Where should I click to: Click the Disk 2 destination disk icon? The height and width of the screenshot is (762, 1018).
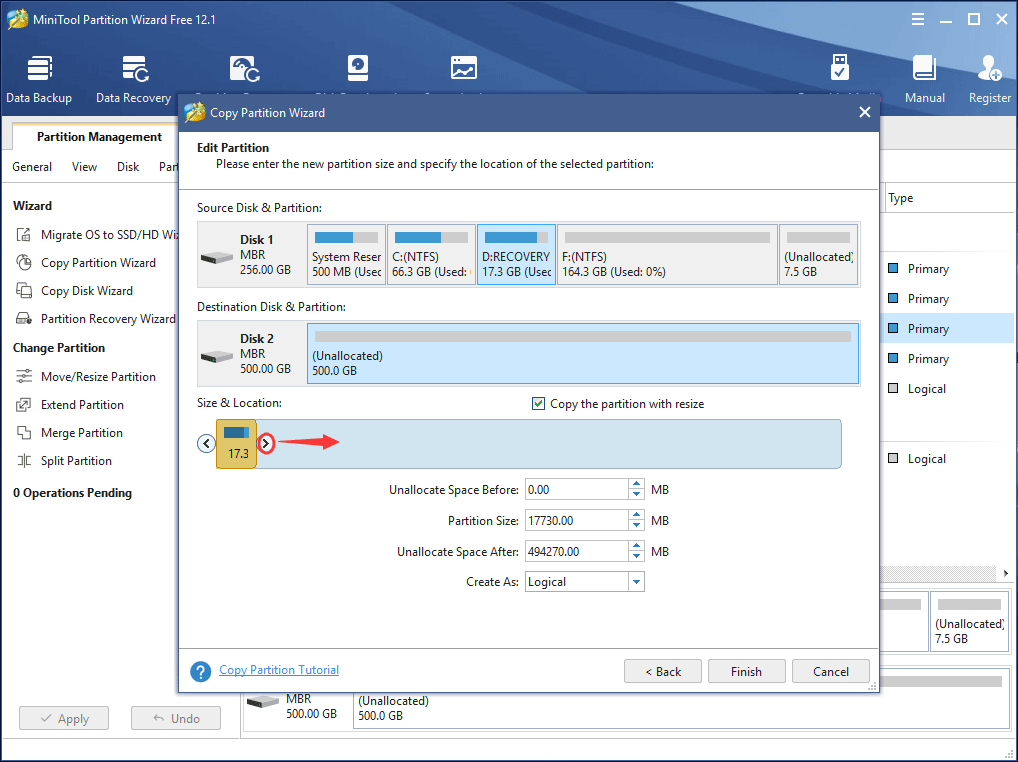[x=217, y=356]
